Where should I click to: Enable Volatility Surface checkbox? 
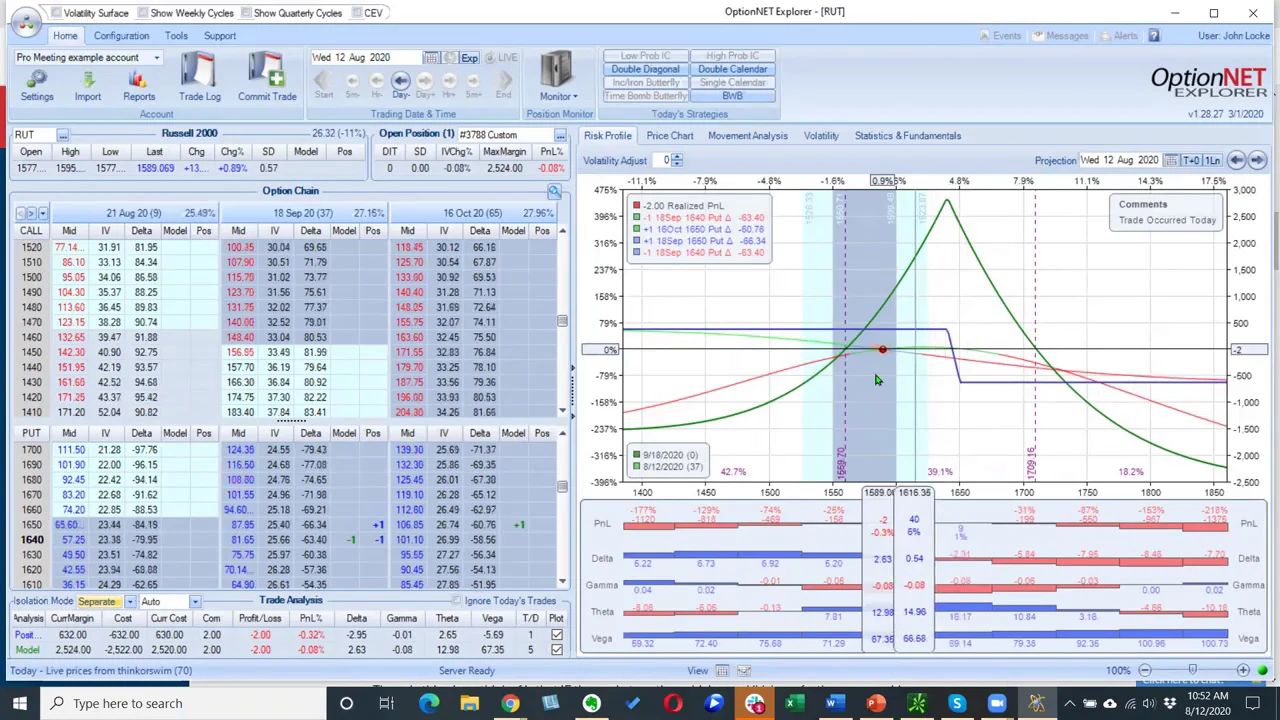[57, 13]
